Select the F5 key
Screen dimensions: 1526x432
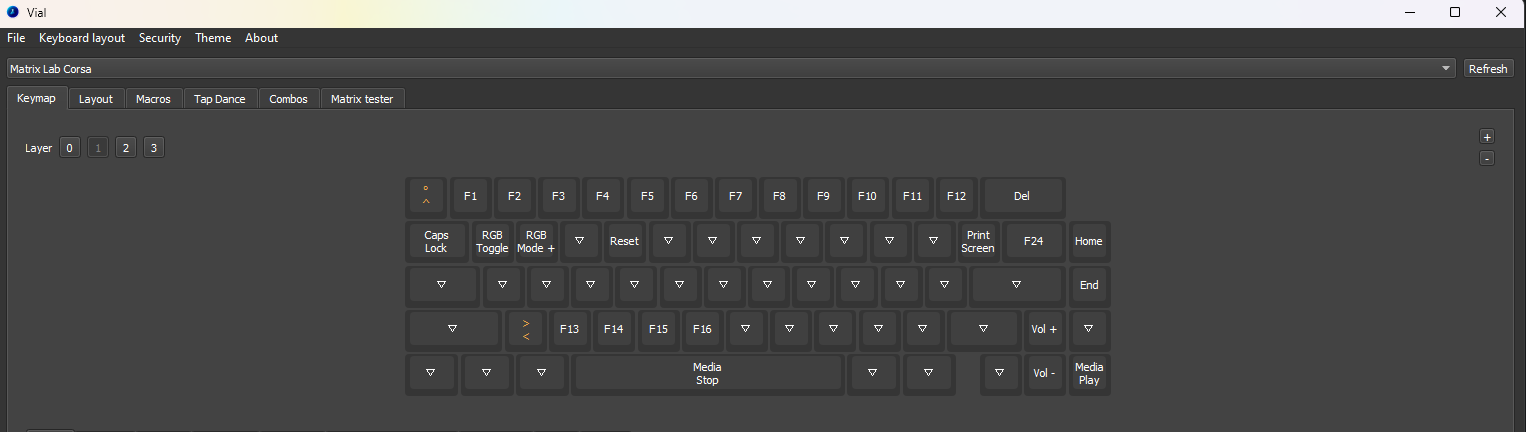647,196
